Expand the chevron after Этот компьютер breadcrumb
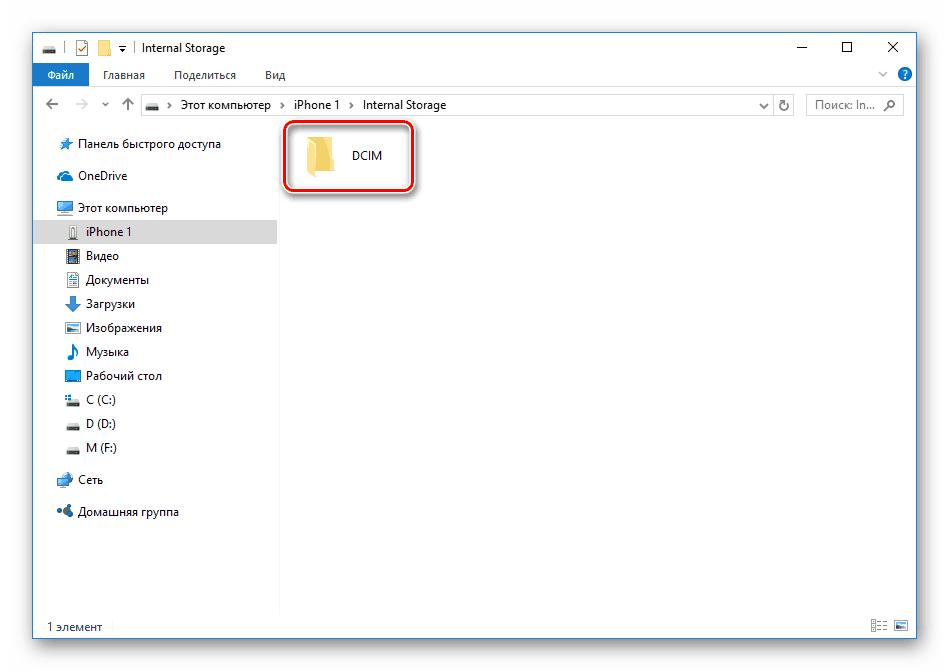949x671 pixels. pyautogui.click(x=282, y=105)
